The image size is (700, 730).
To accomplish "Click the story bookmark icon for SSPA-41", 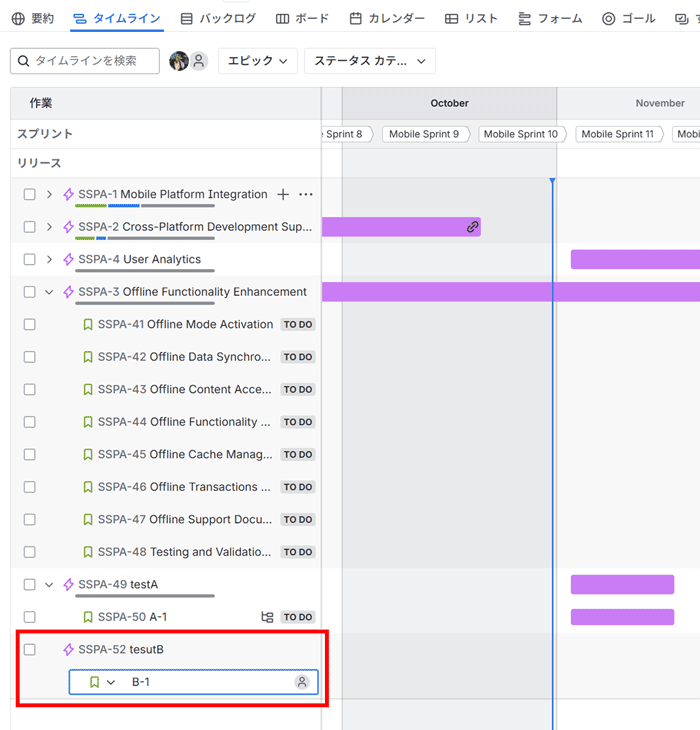I will [x=88, y=325].
